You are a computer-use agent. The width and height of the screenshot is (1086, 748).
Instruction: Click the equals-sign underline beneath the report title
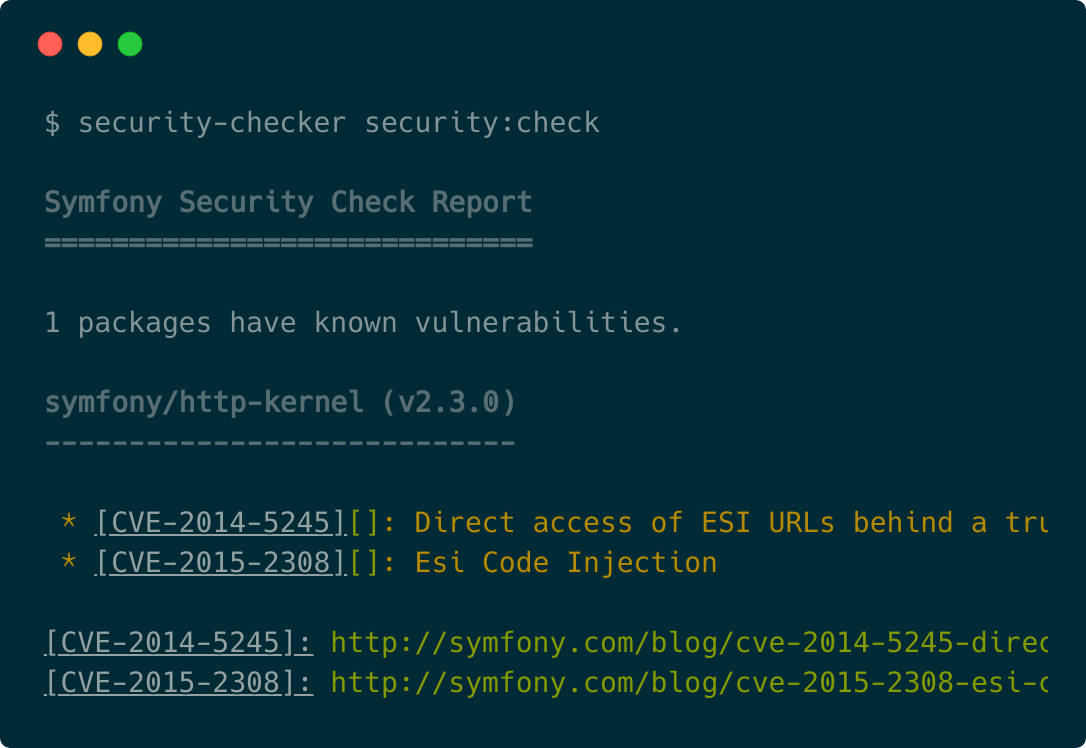288,243
